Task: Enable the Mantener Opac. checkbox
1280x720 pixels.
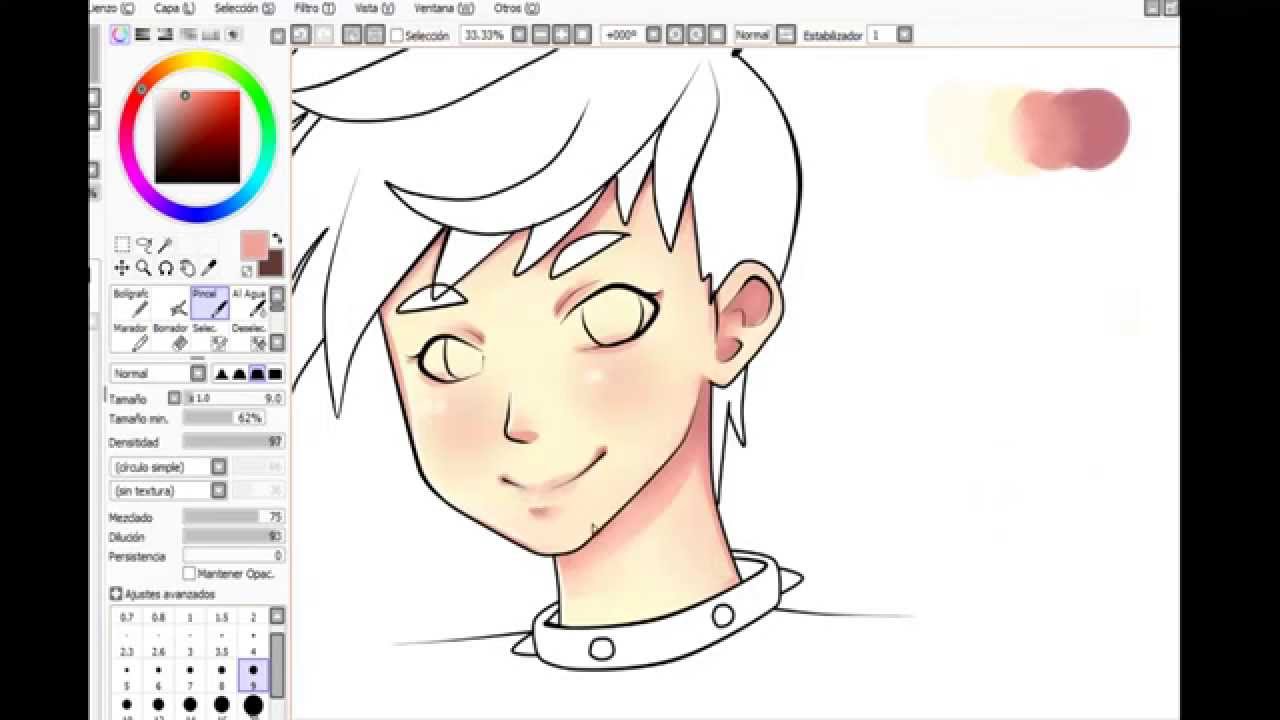Action: coord(189,574)
